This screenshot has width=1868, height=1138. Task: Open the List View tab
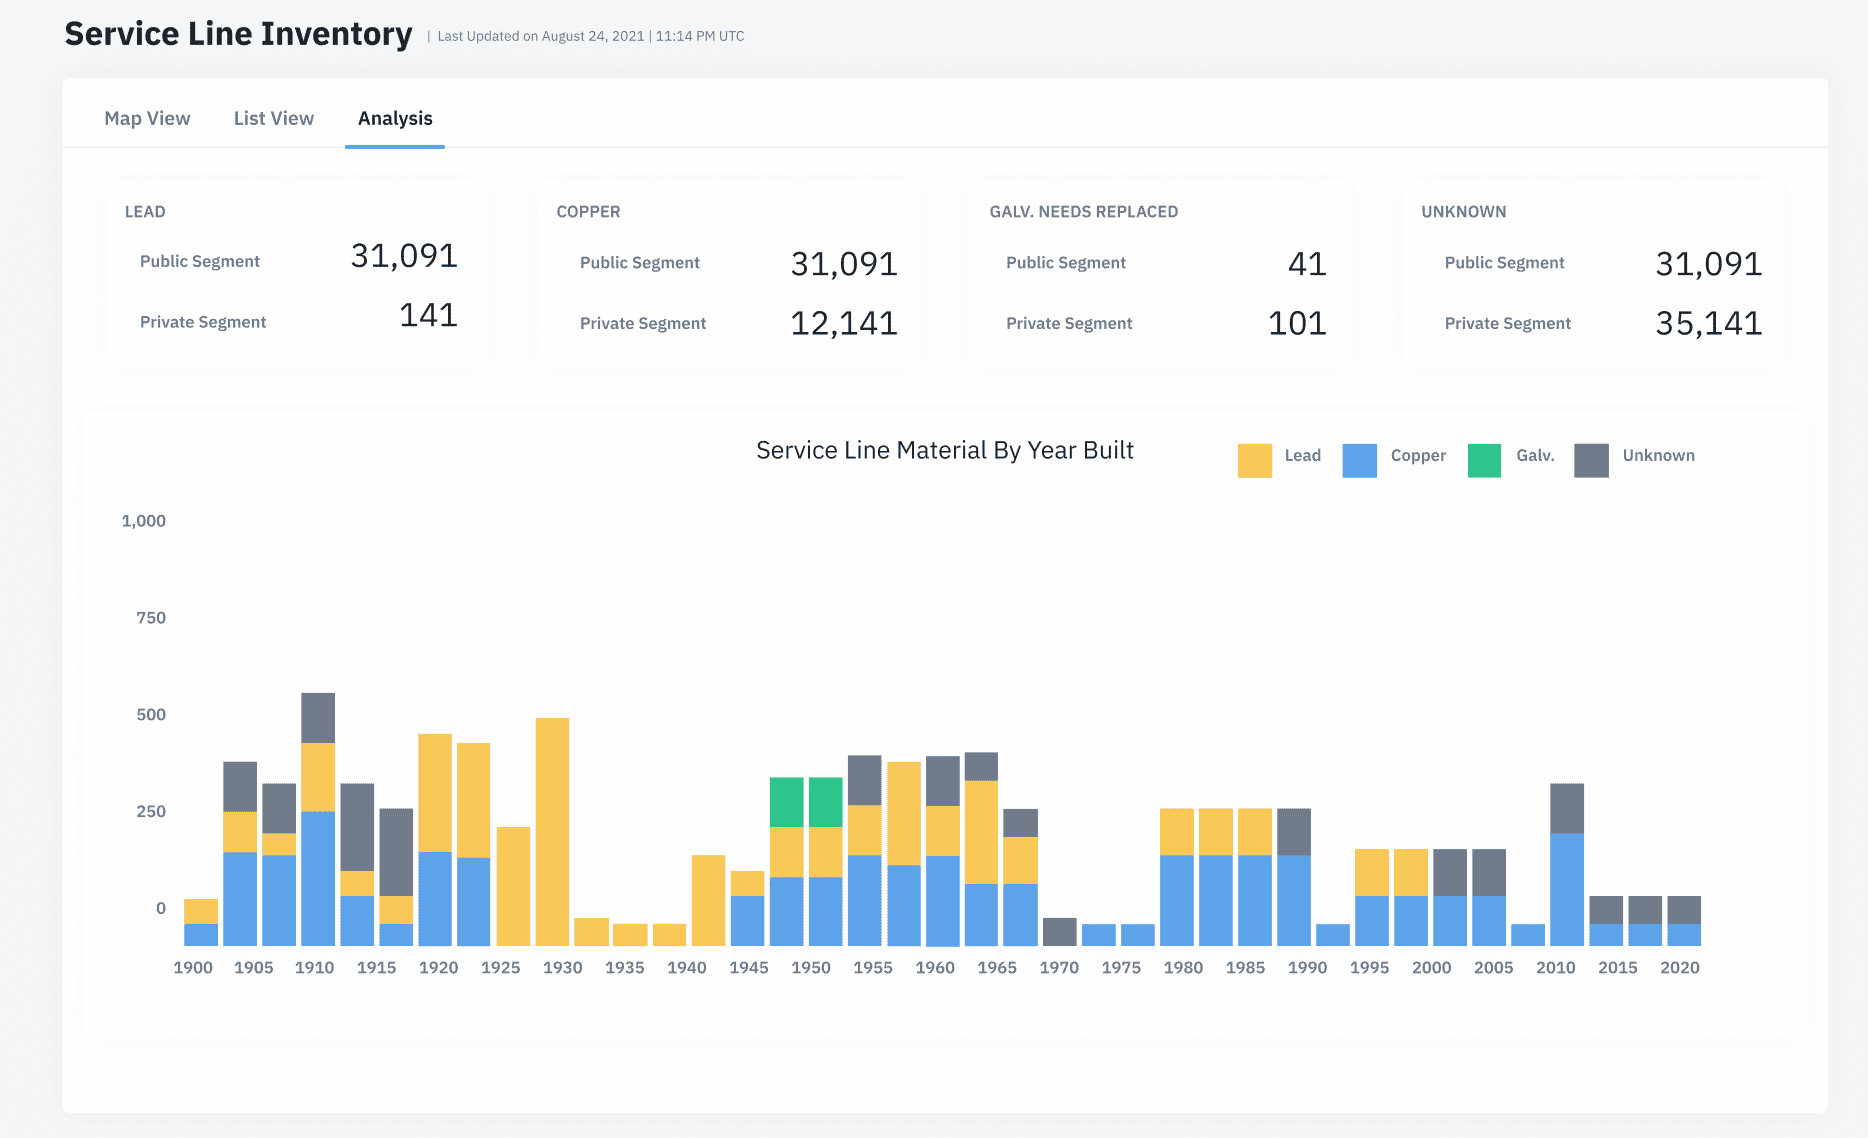tap(273, 118)
